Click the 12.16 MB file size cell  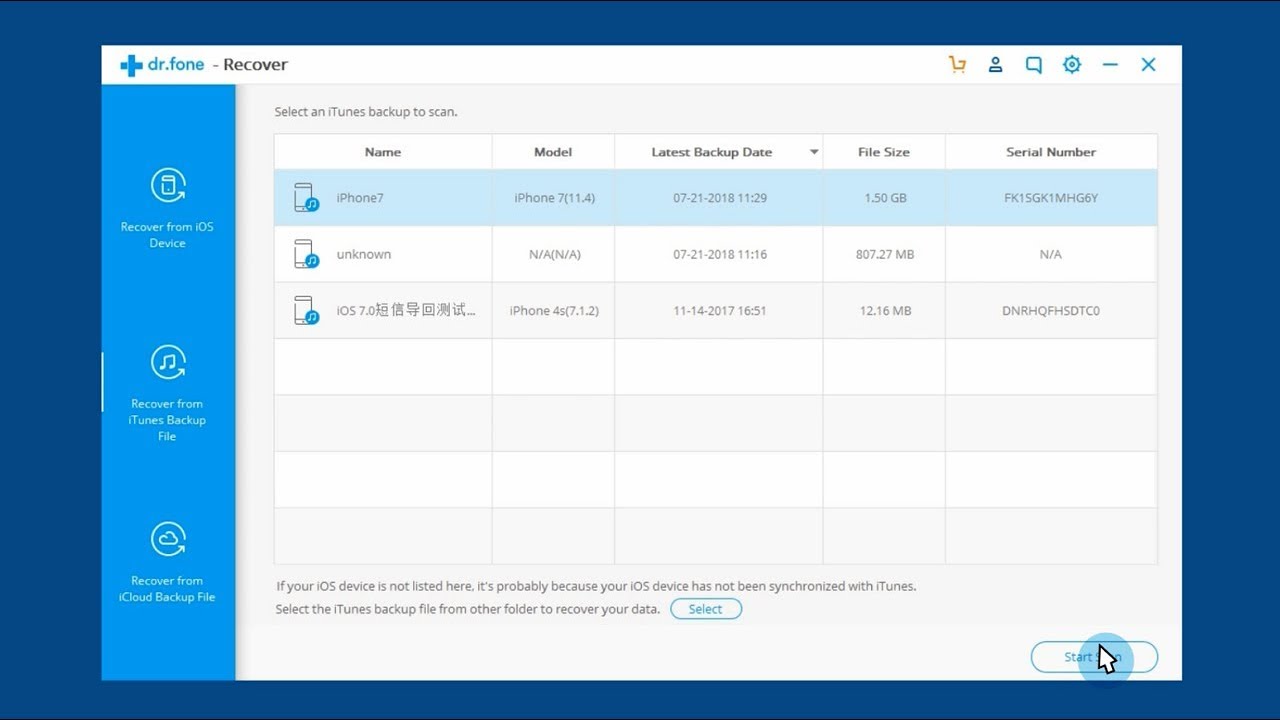tap(885, 311)
